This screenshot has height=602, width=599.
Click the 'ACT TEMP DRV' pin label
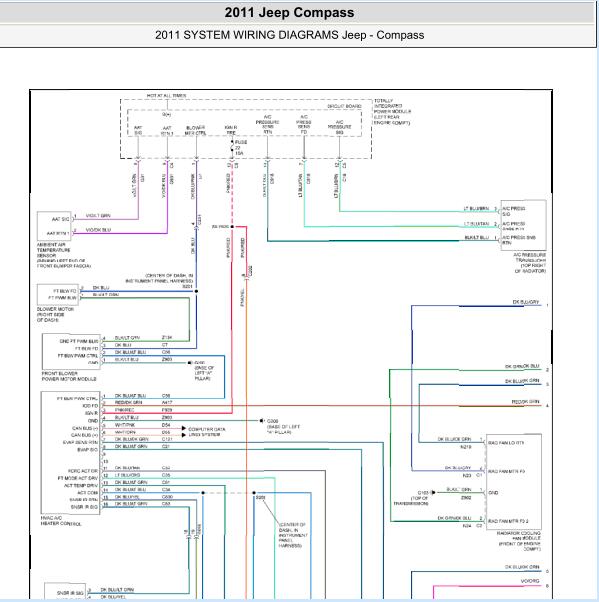(x=81, y=485)
